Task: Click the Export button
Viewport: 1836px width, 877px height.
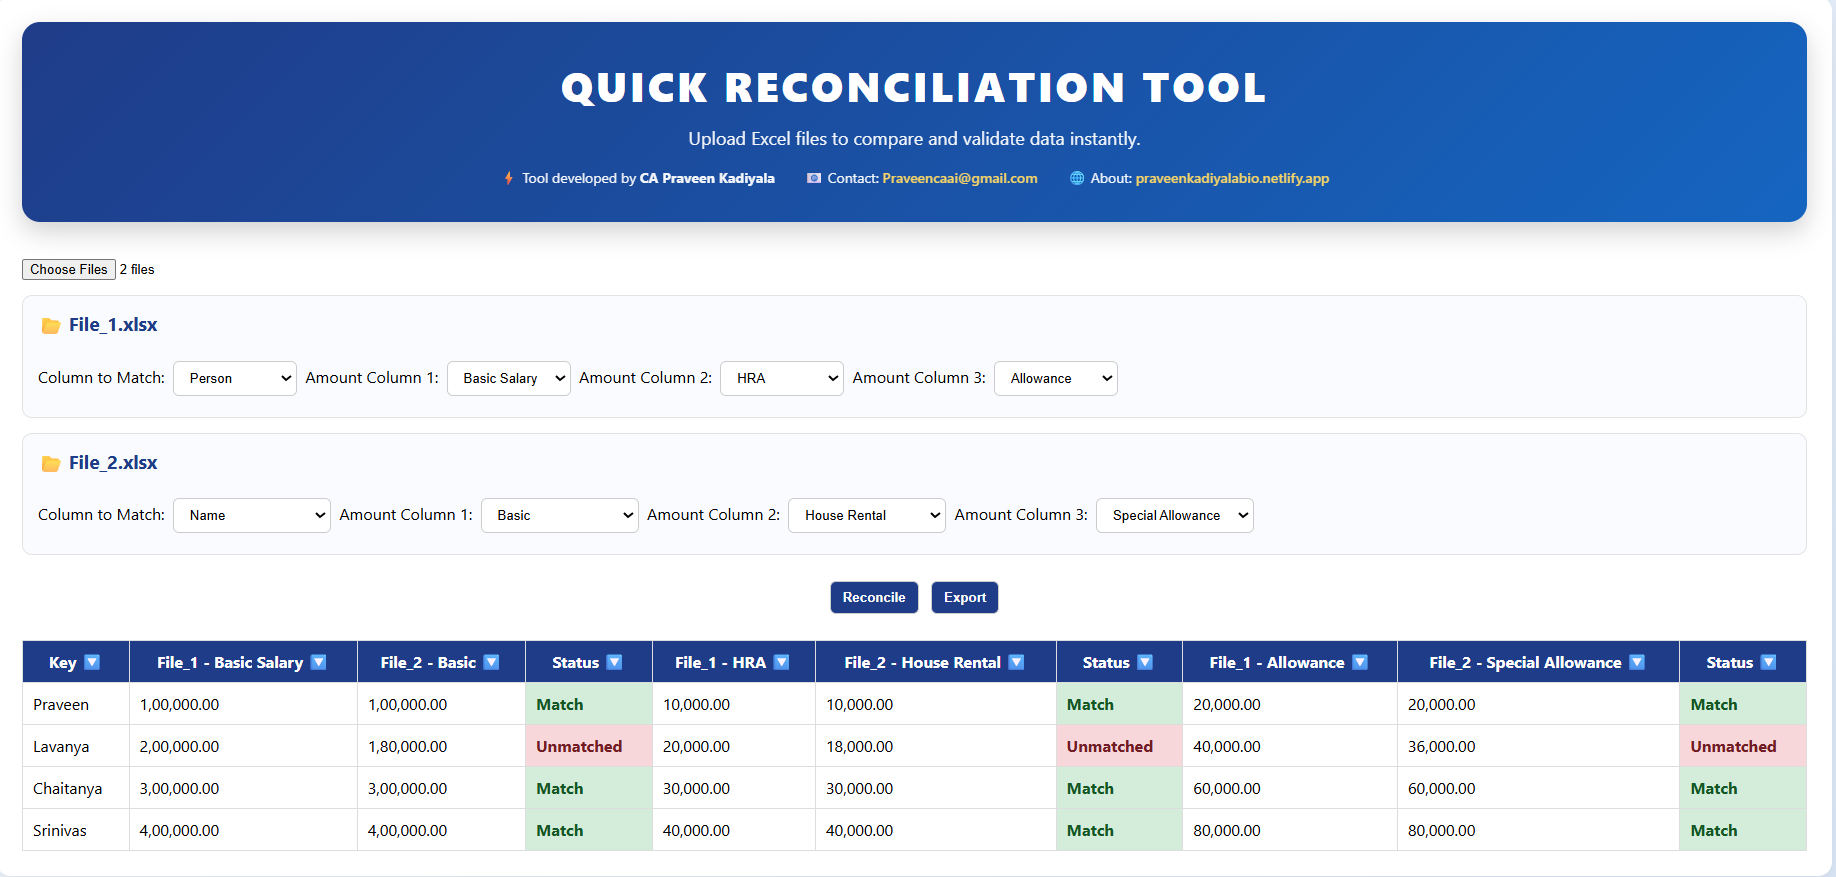Action: [964, 597]
